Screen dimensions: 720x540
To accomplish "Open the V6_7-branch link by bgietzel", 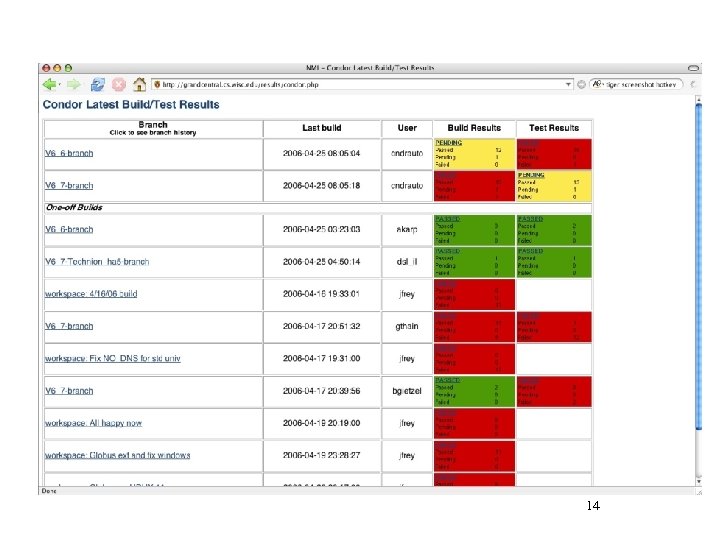I will click(69, 391).
